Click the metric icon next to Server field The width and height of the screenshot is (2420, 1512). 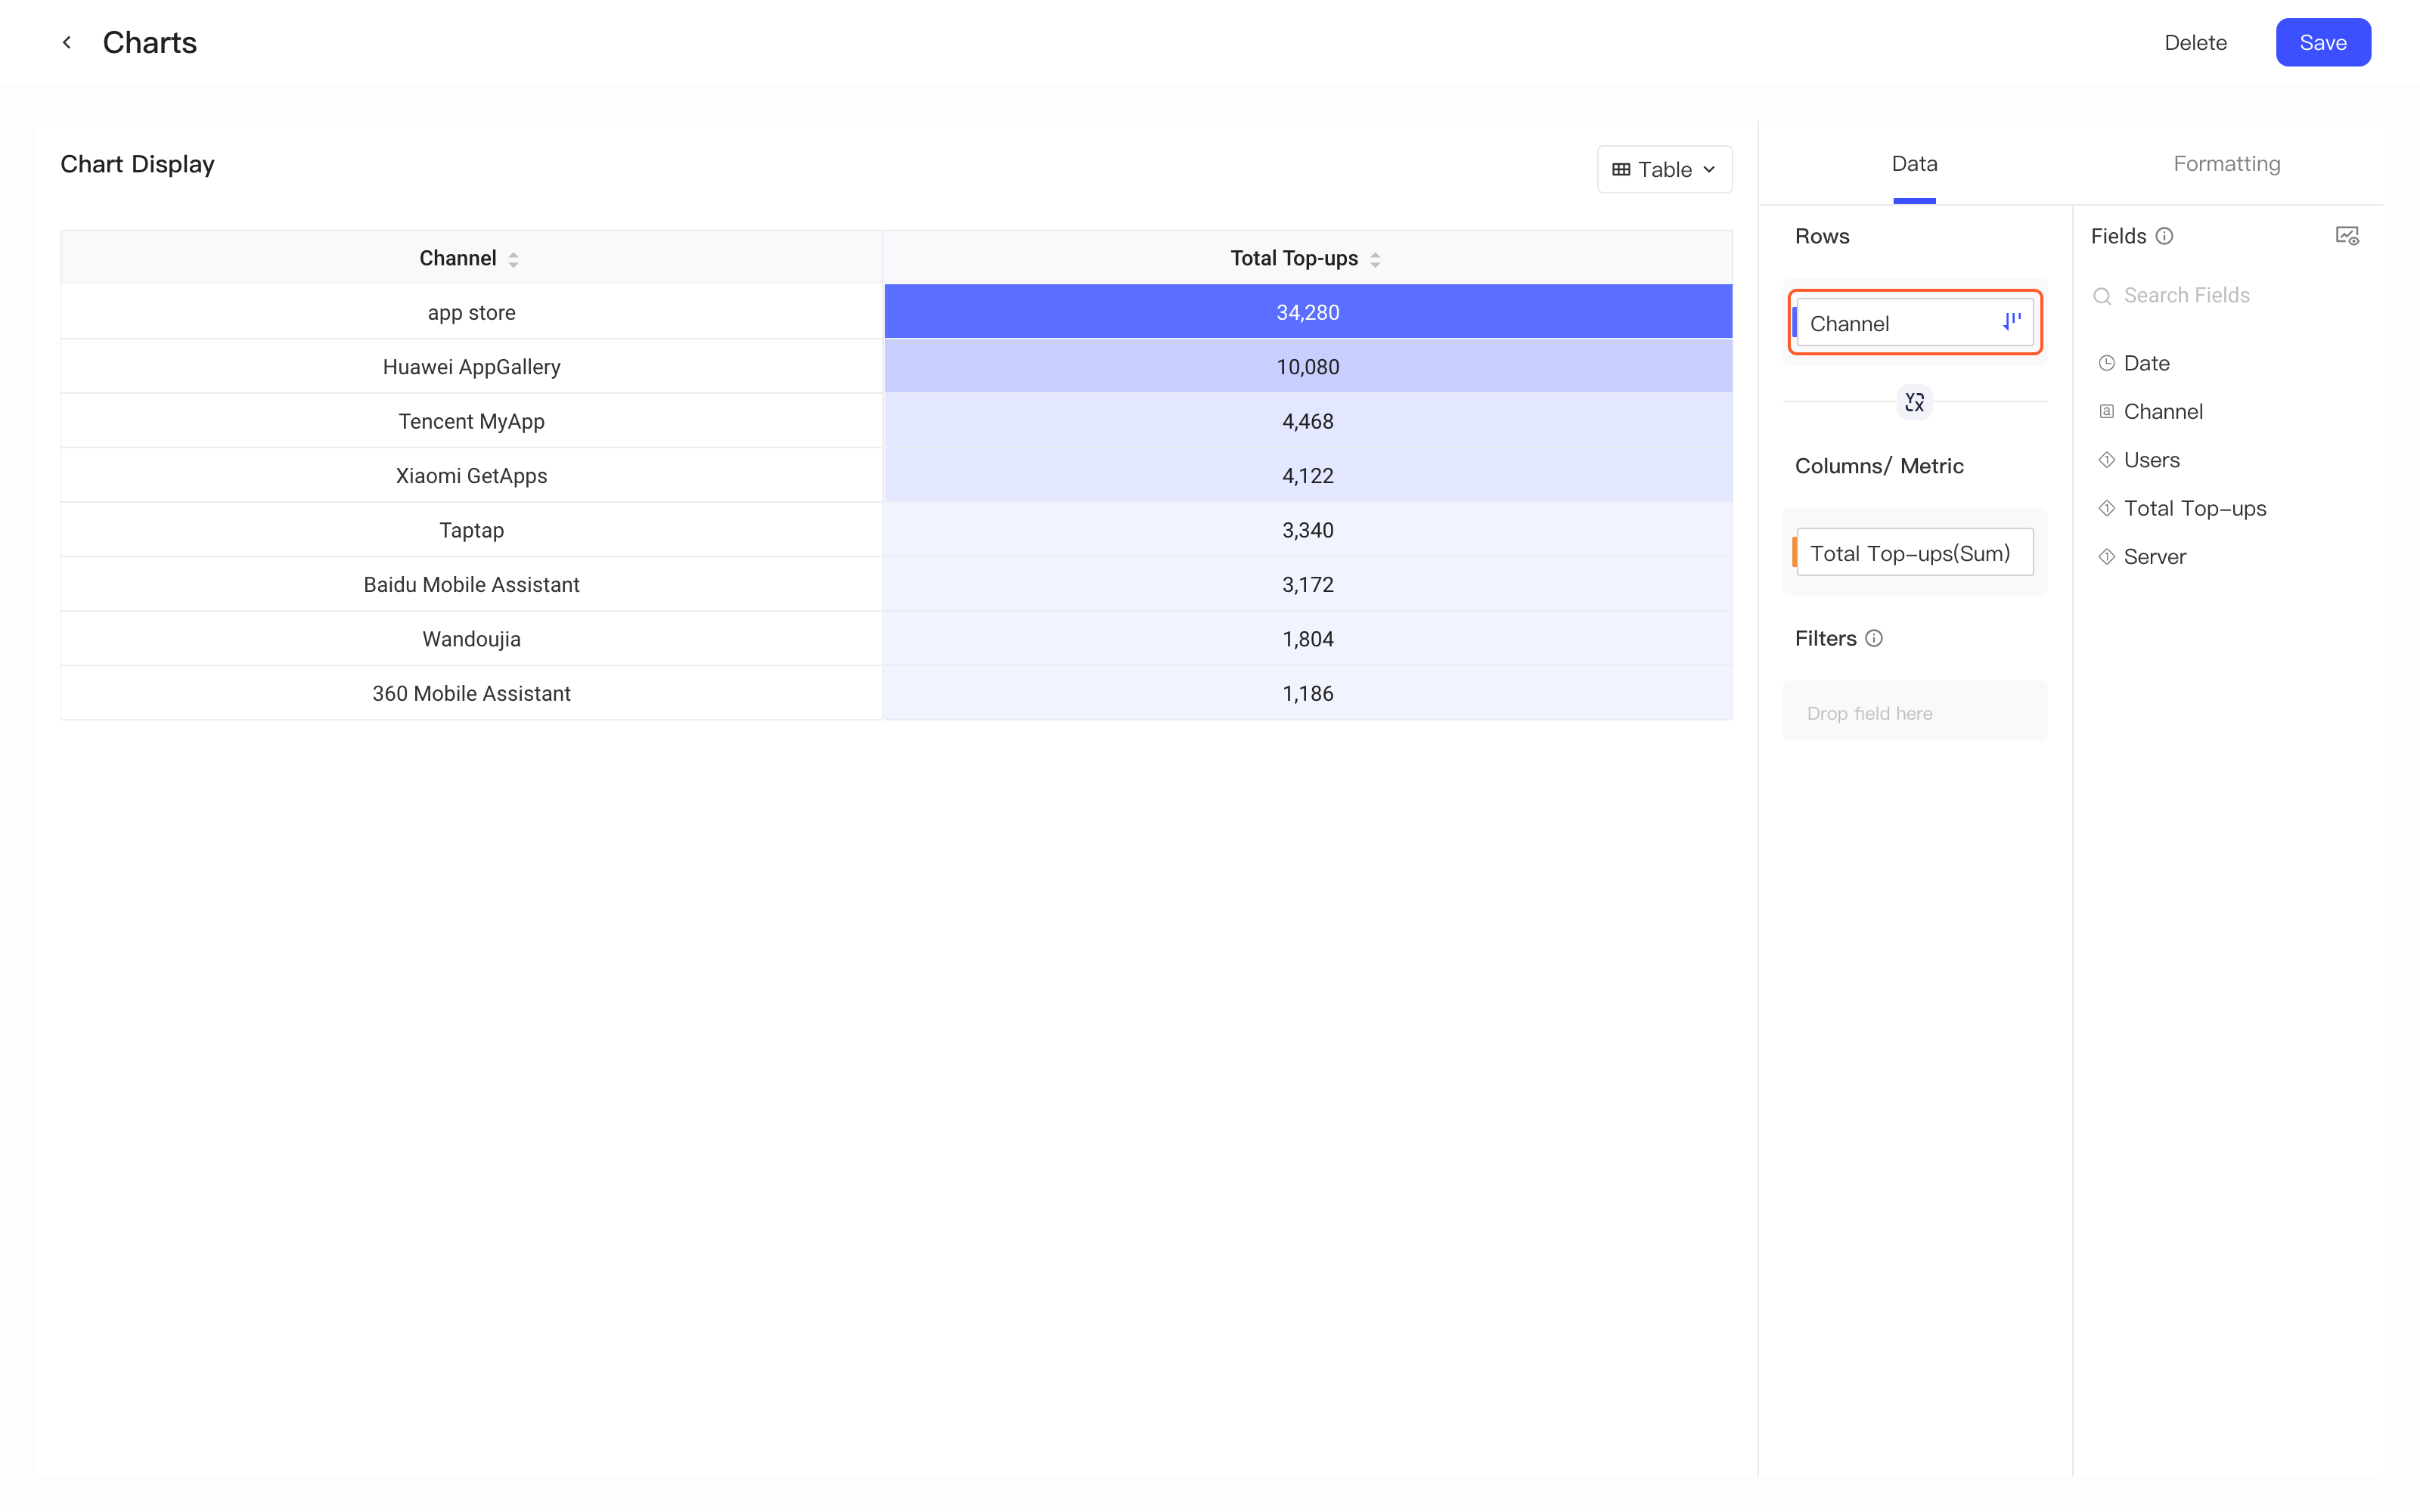pos(2106,557)
